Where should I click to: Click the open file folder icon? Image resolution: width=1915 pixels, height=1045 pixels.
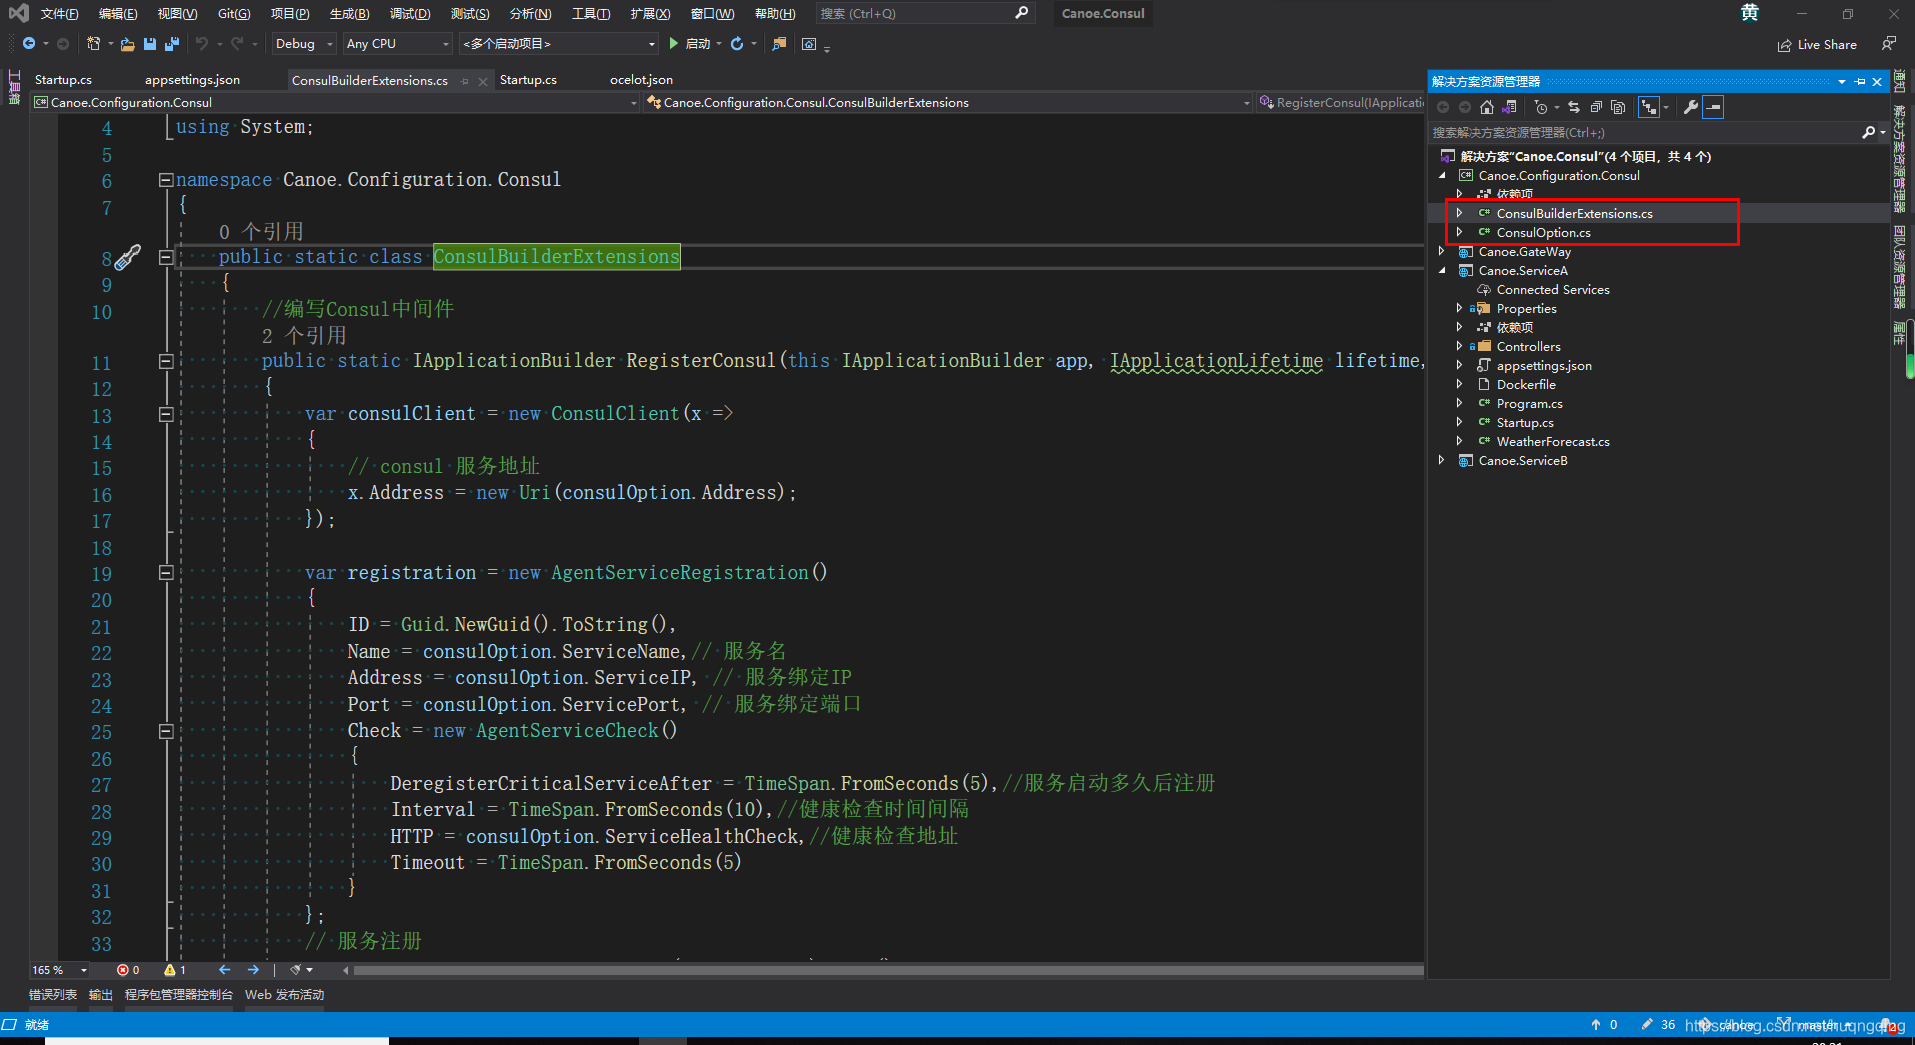(127, 44)
